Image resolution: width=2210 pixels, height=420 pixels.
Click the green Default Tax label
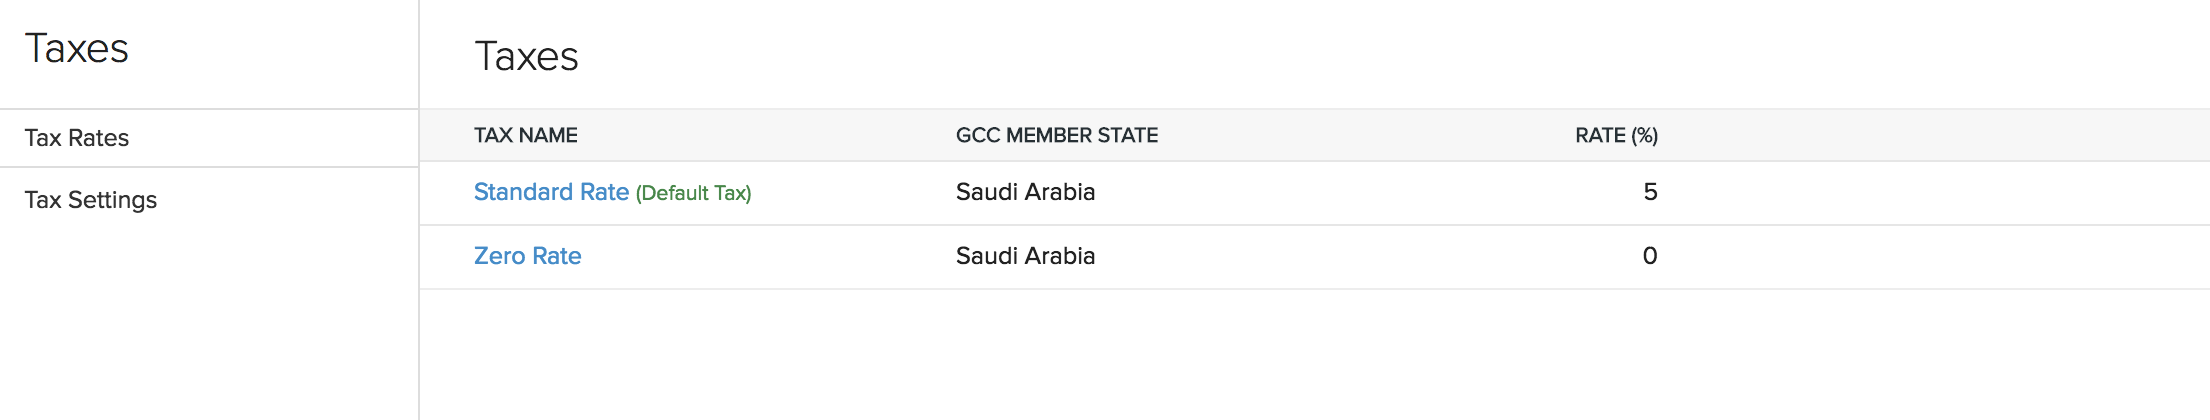693,193
